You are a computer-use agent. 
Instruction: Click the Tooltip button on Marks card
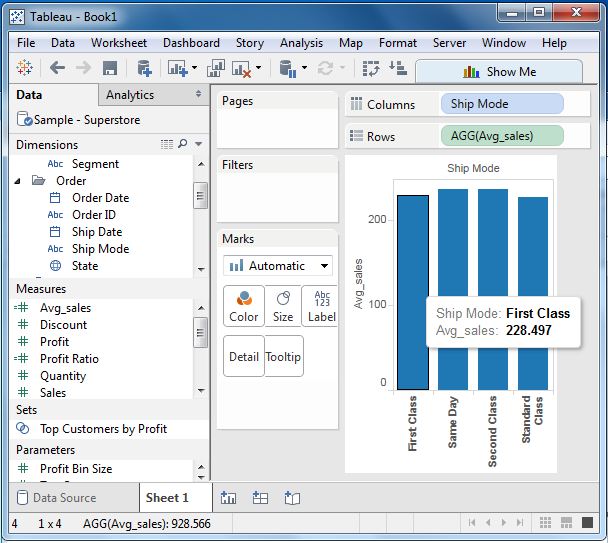click(283, 357)
